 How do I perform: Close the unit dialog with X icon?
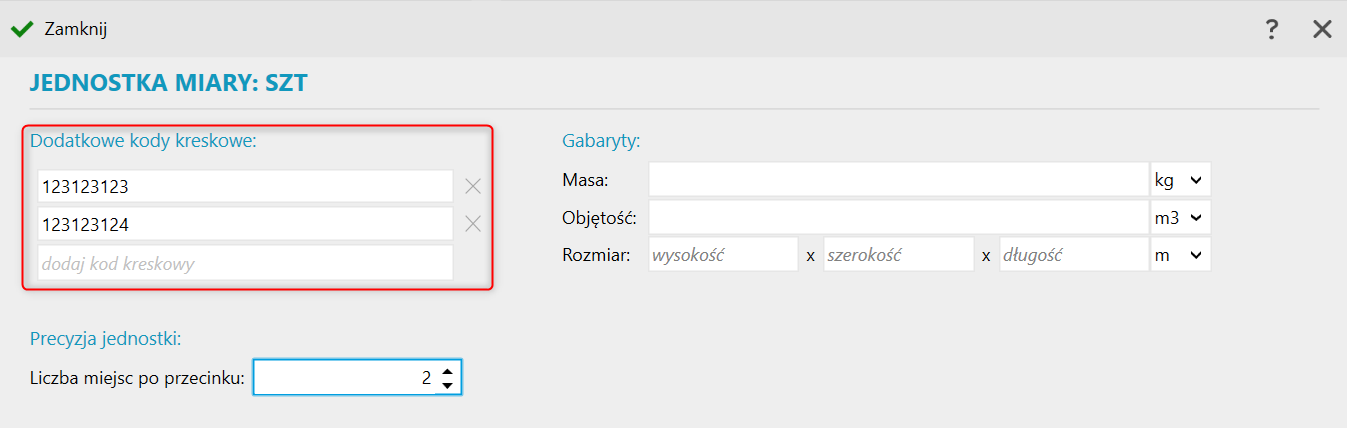[x=1322, y=29]
